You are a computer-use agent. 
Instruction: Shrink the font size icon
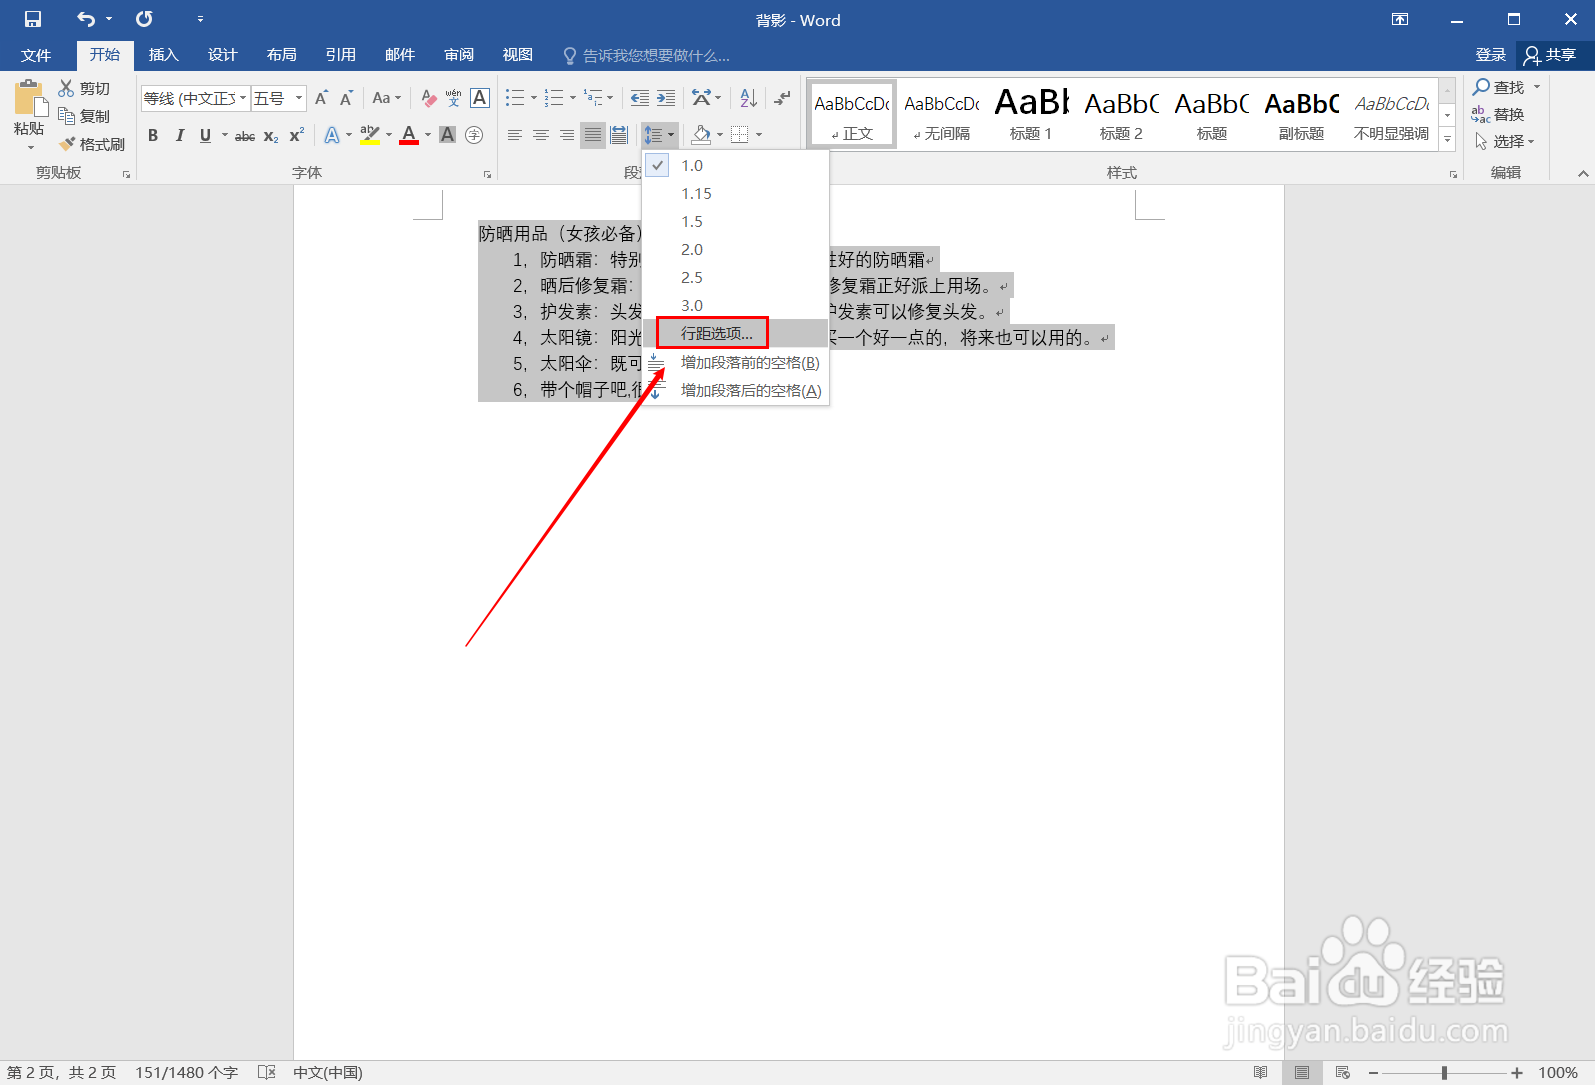pyautogui.click(x=346, y=98)
